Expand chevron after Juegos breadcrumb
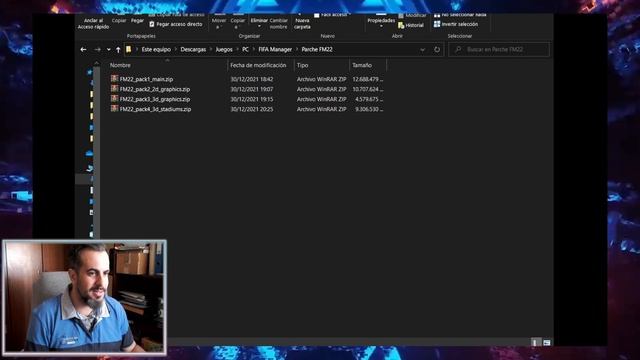Viewport: 640px width, 360px height. pos(237,49)
